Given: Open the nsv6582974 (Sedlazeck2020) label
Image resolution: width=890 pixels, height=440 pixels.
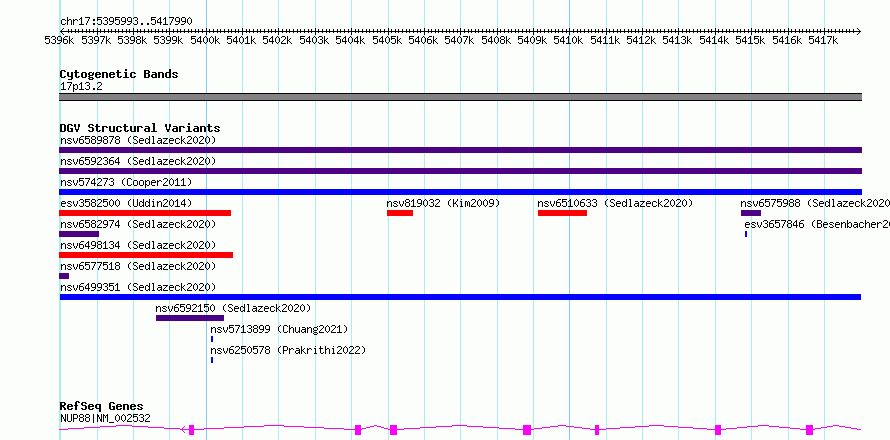Looking at the screenshot, I should (138, 224).
